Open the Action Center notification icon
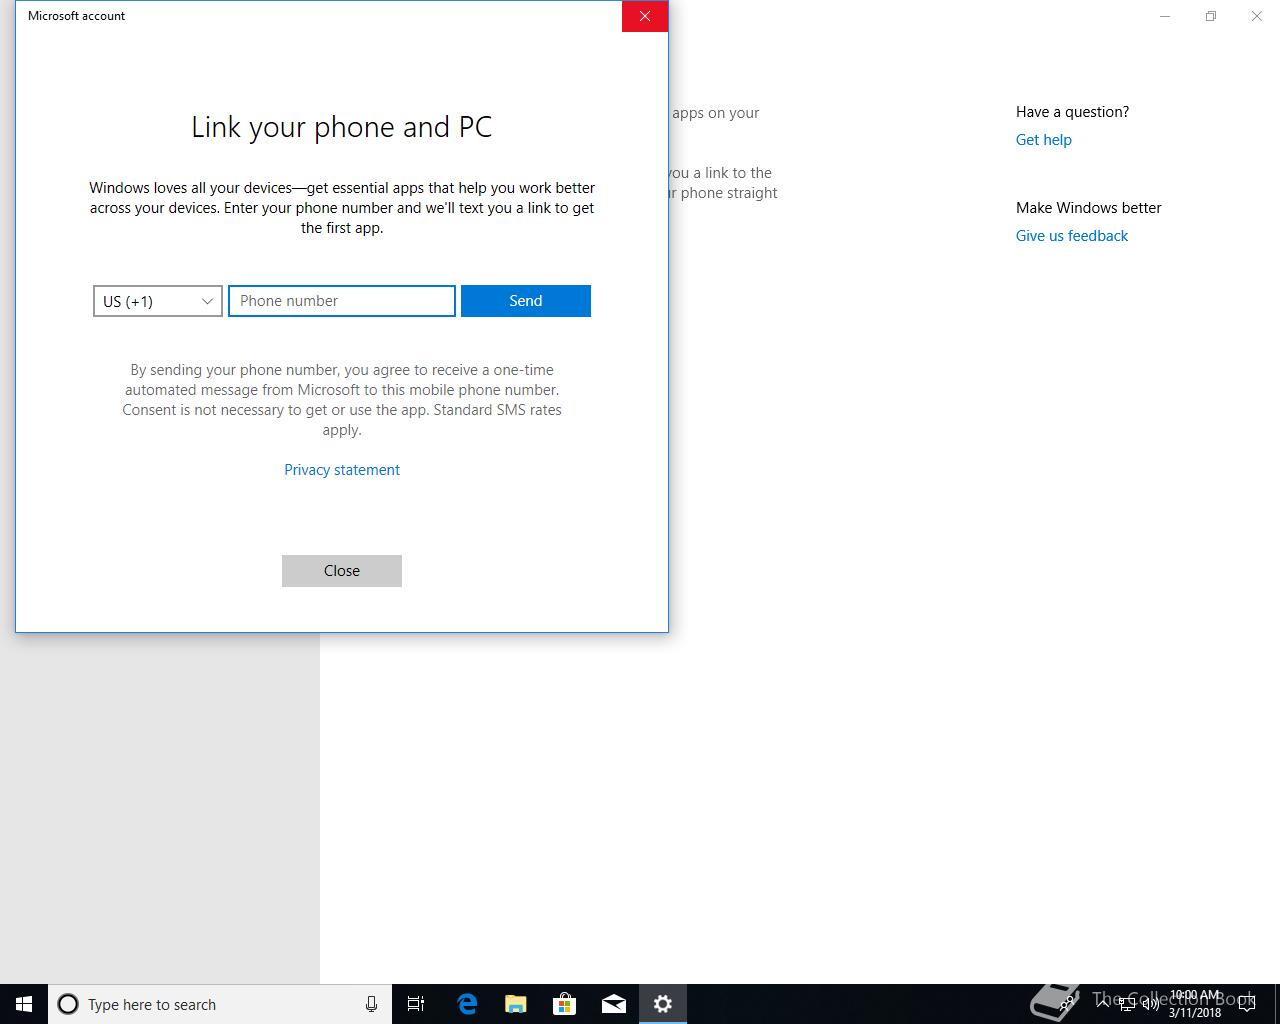This screenshot has width=1280, height=1024. 1246,1004
